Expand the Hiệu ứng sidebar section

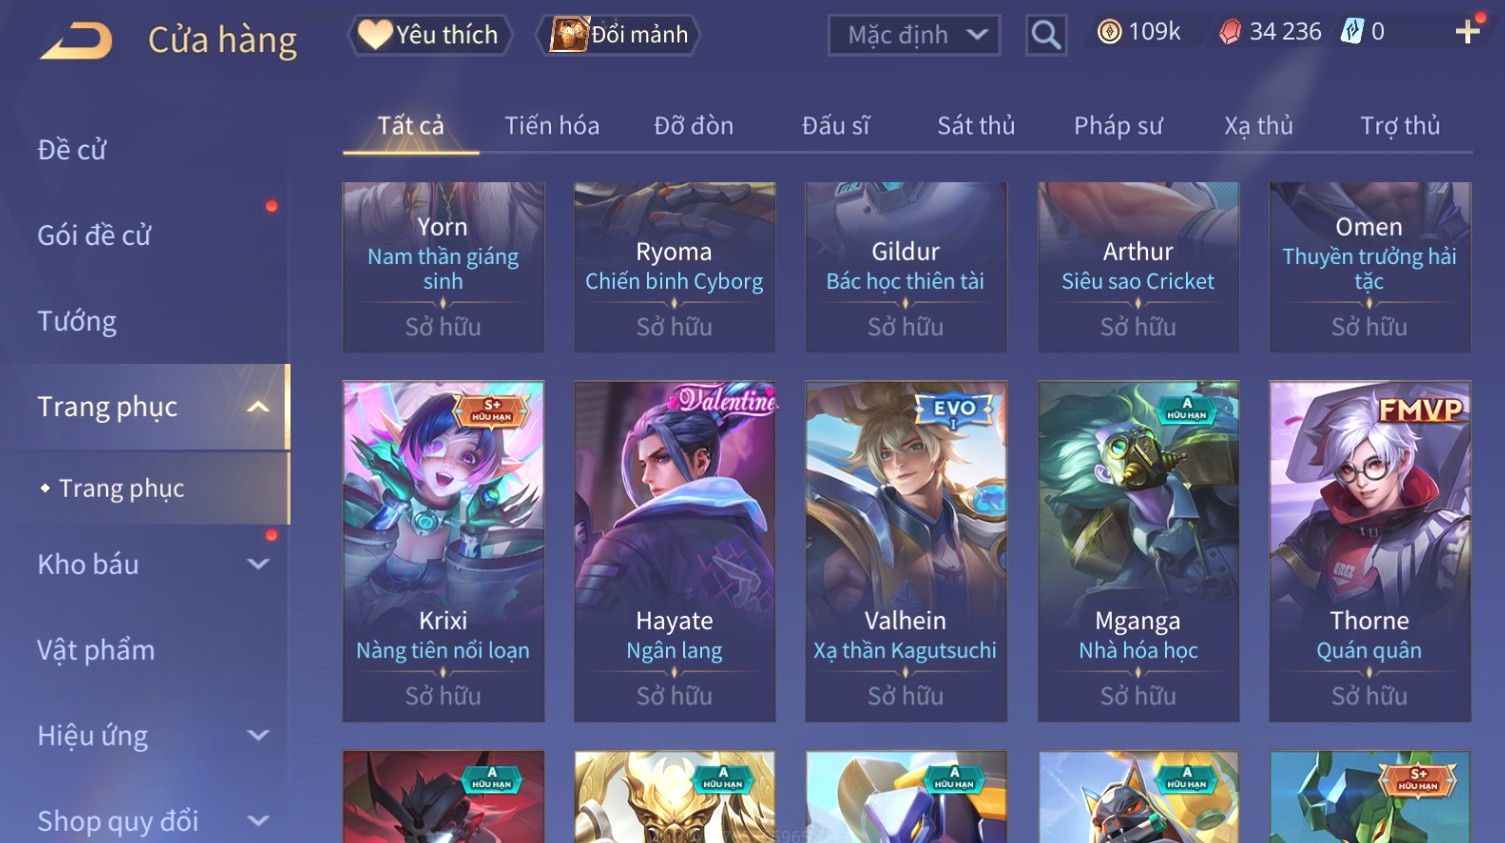coord(258,736)
